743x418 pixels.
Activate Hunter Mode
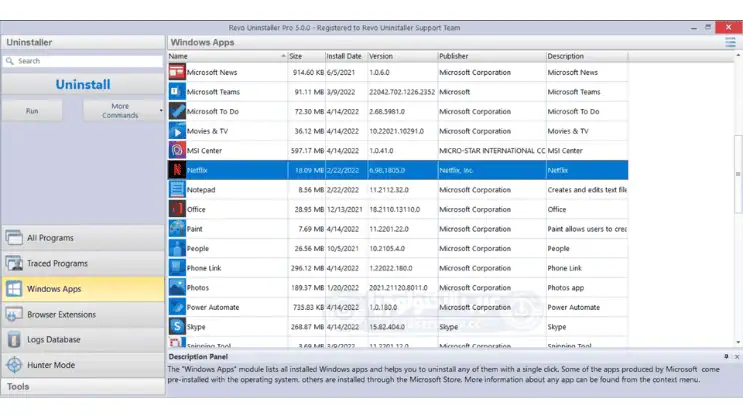(83, 365)
